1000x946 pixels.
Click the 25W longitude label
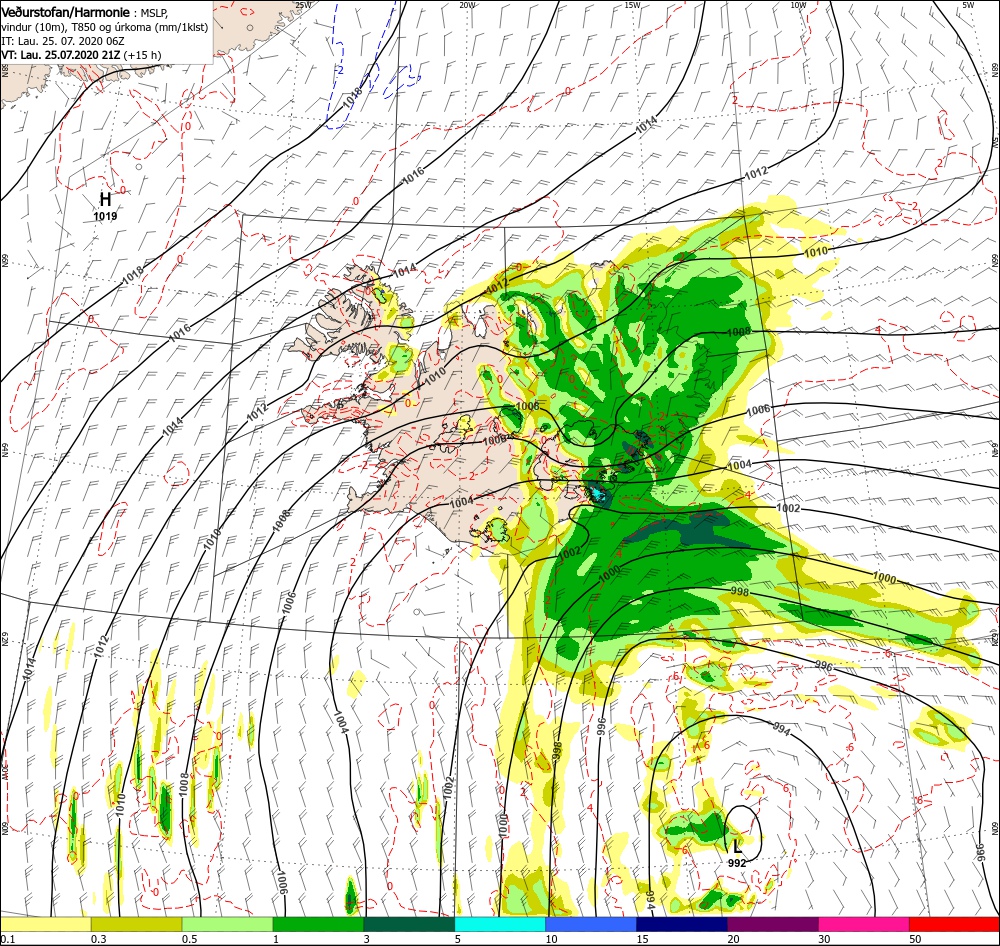(x=303, y=4)
